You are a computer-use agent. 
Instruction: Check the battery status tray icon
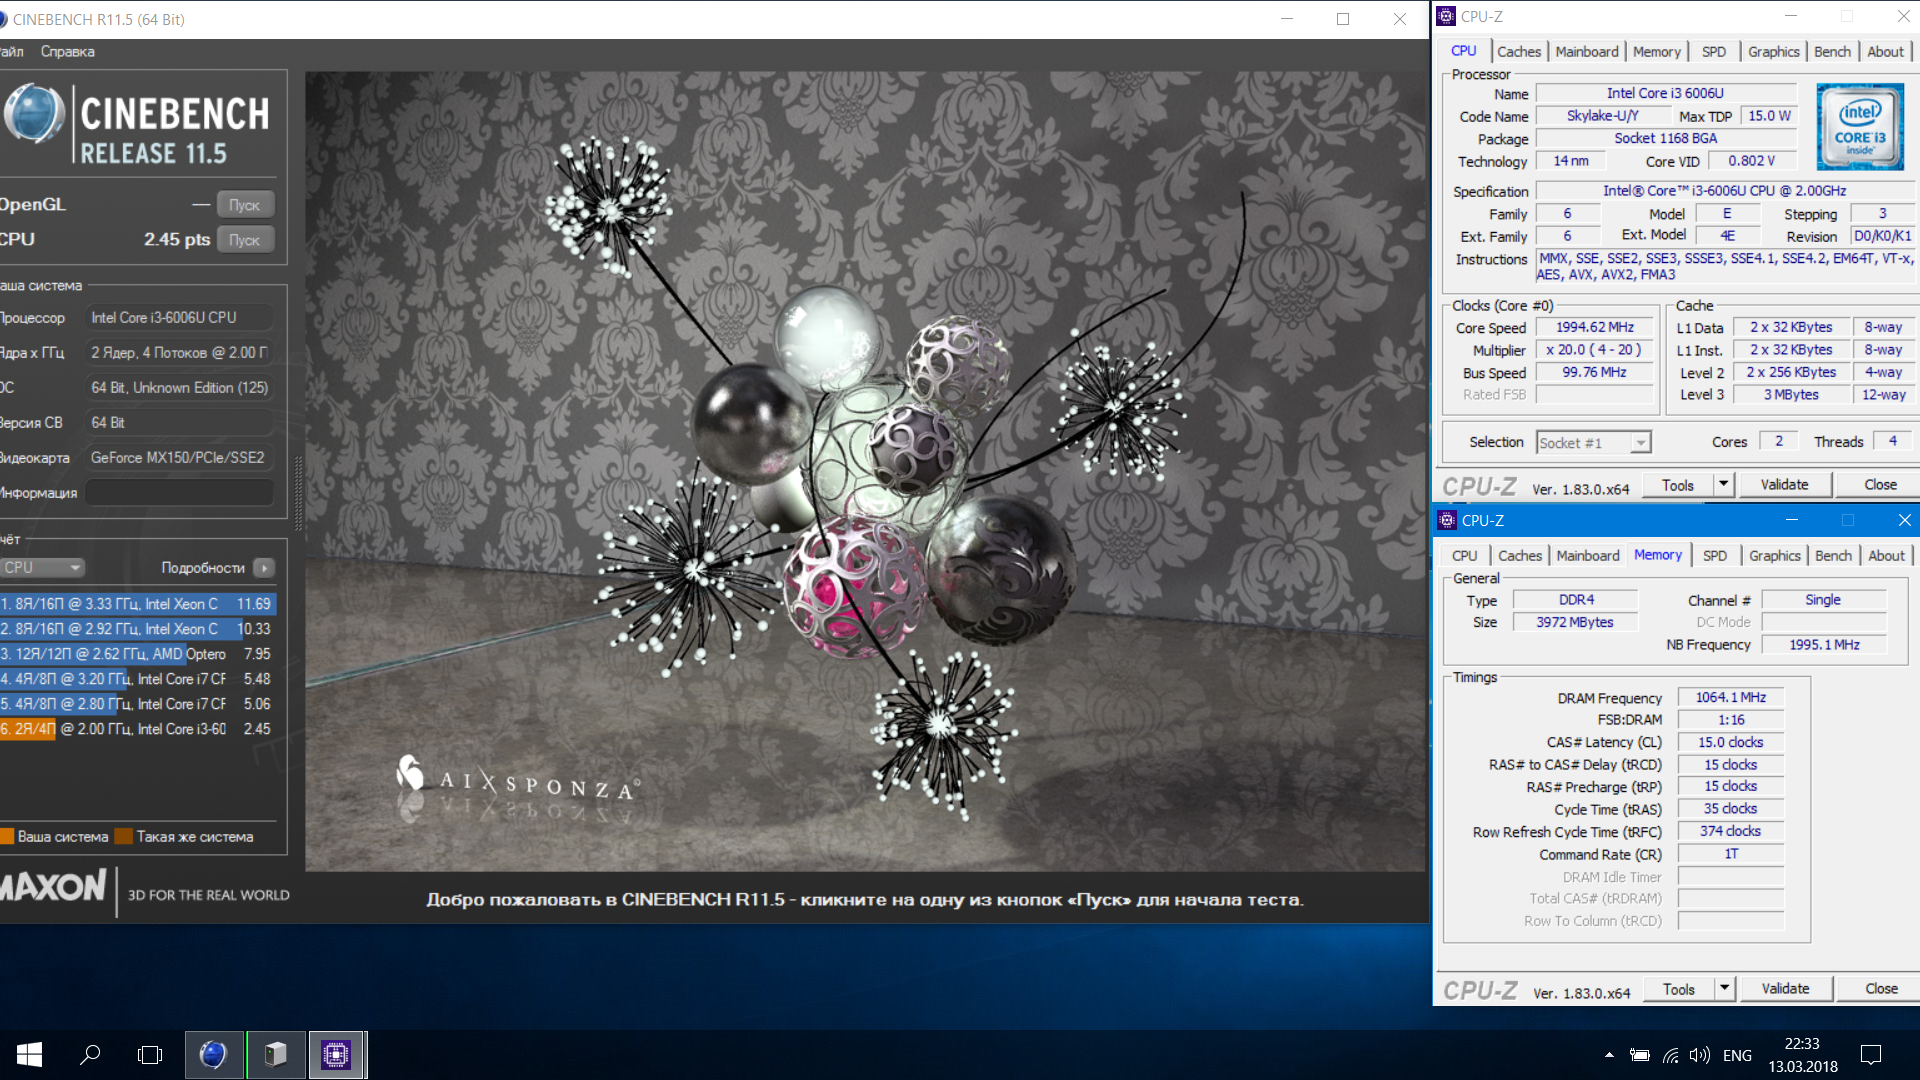click(1640, 1055)
